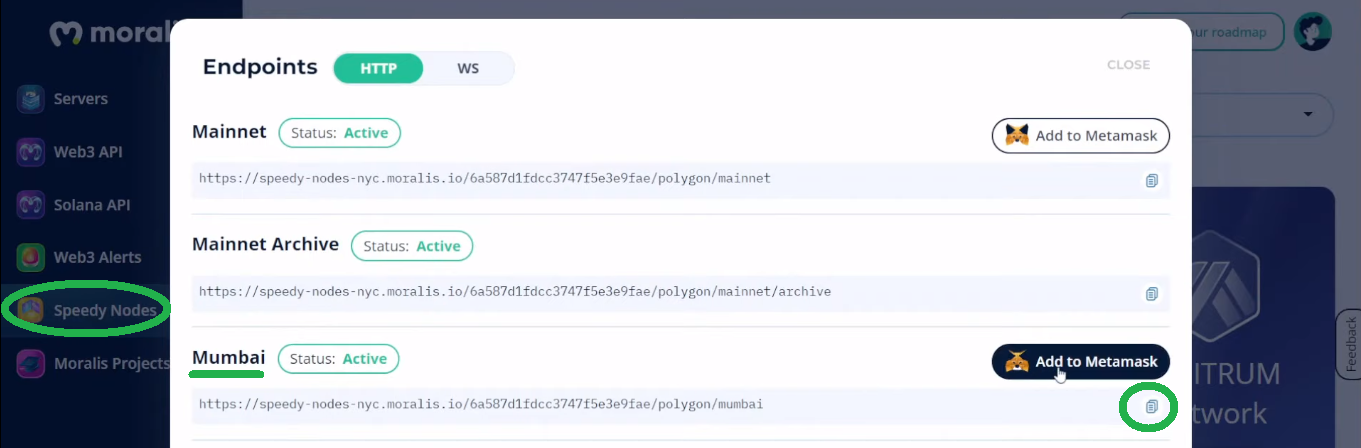Image resolution: width=1361 pixels, height=448 pixels.
Task: Click the Endpoints heading
Action: [x=260, y=68]
